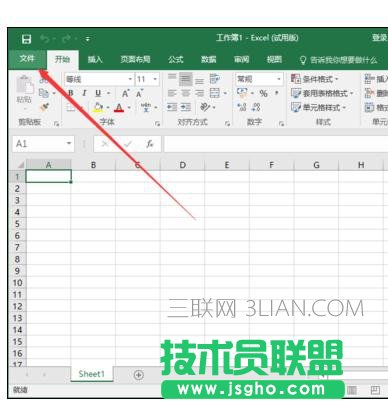The height and width of the screenshot is (405, 388).
Task: Select the Sheet1 worksheet tab
Action: 92,374
